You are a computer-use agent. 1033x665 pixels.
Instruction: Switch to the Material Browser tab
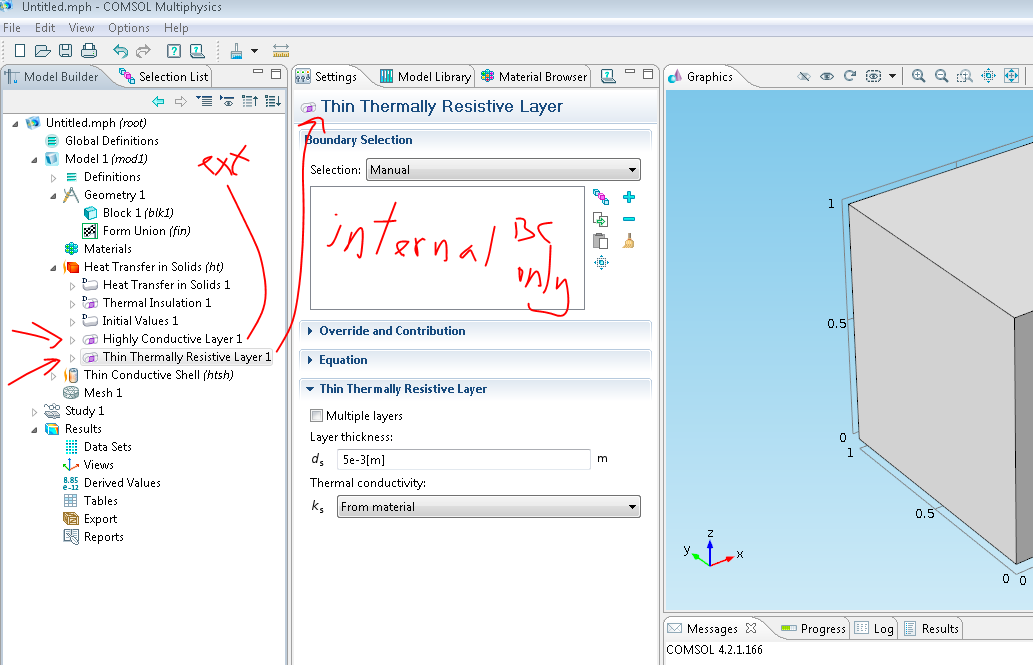click(x=534, y=77)
